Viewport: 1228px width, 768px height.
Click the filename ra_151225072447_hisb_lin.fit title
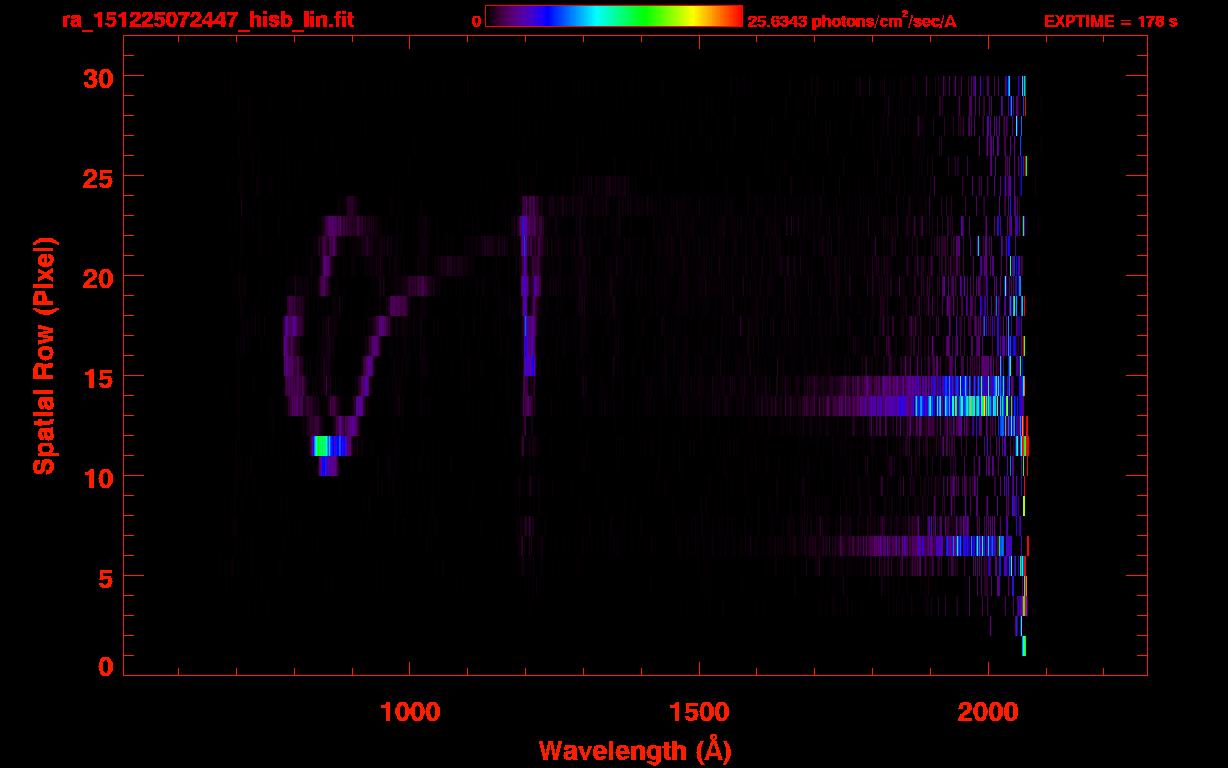207,20
